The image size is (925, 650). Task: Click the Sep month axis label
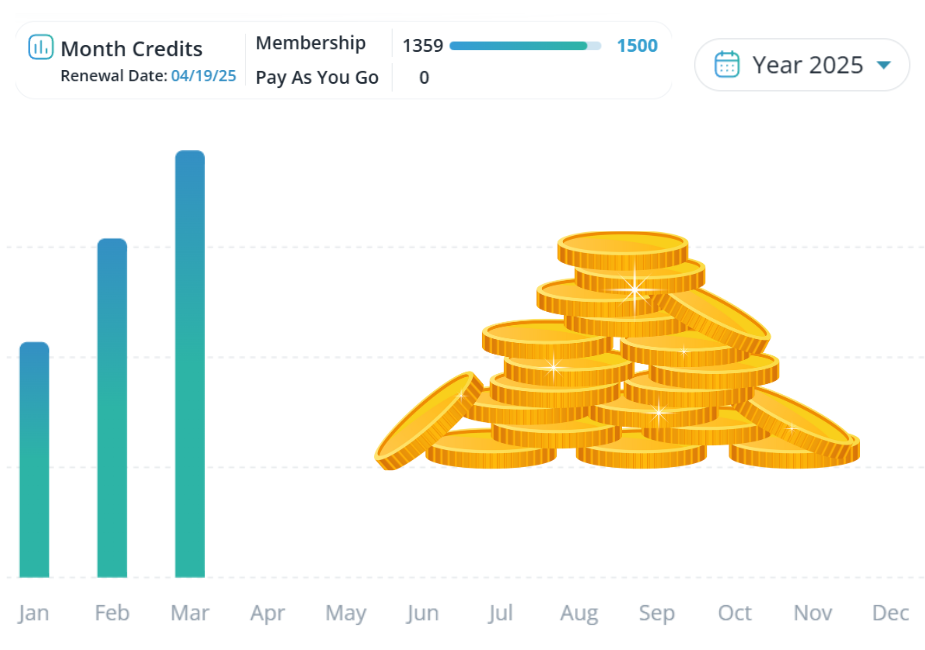pyautogui.click(x=657, y=613)
